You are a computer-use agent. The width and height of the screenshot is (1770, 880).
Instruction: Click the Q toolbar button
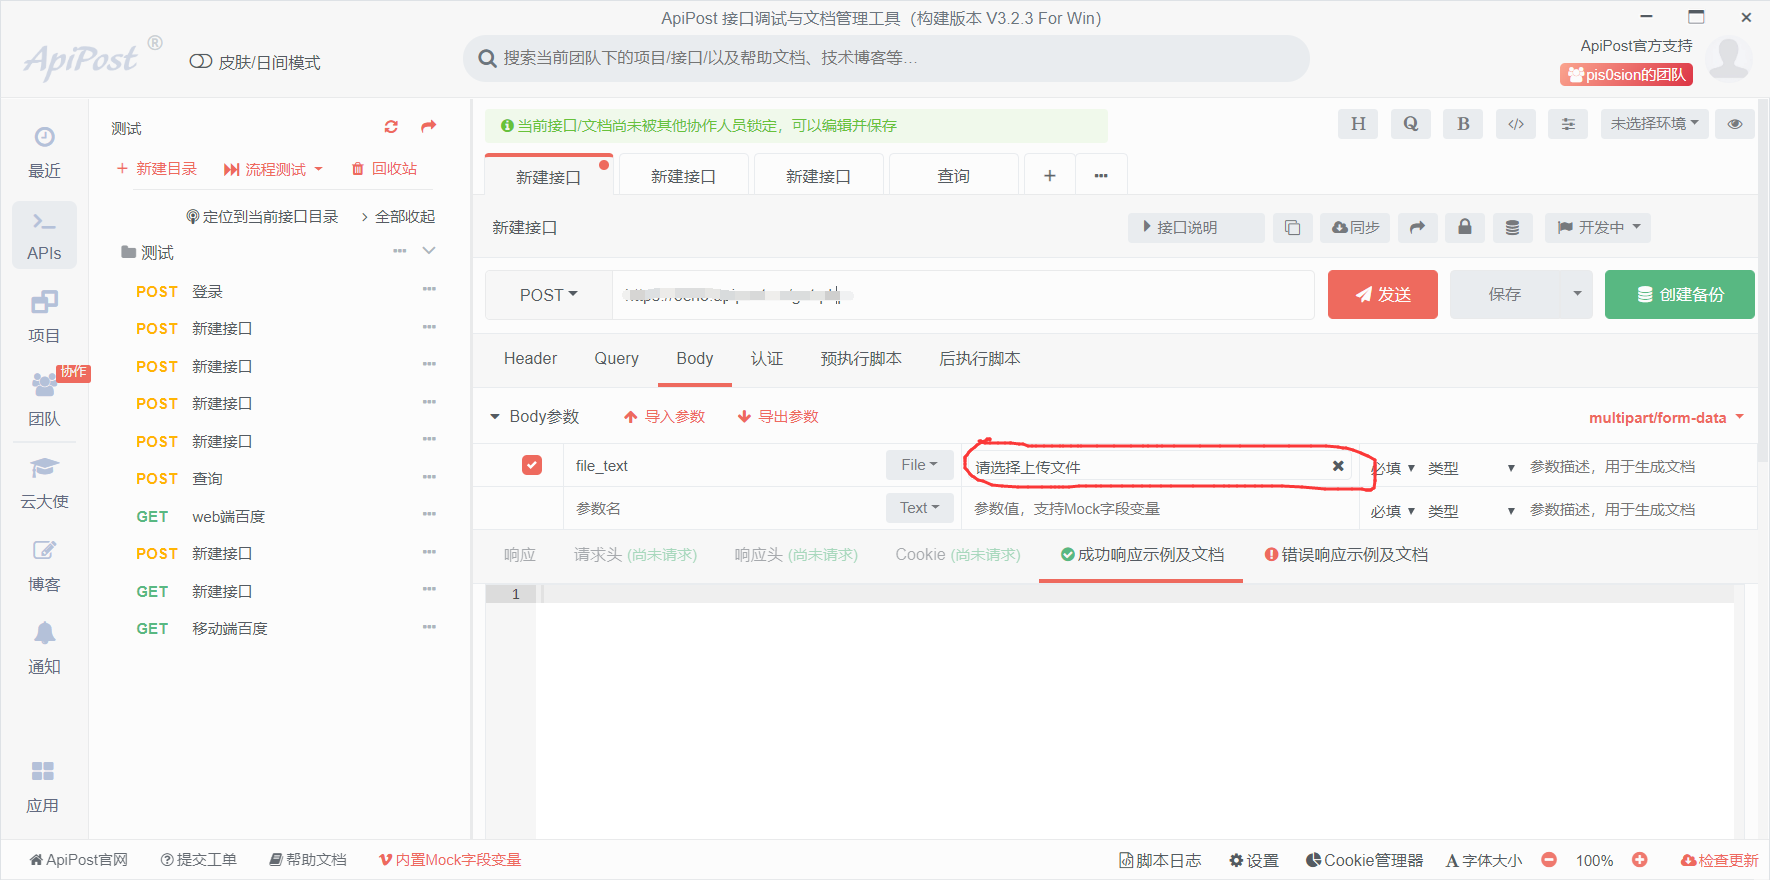tap(1410, 124)
